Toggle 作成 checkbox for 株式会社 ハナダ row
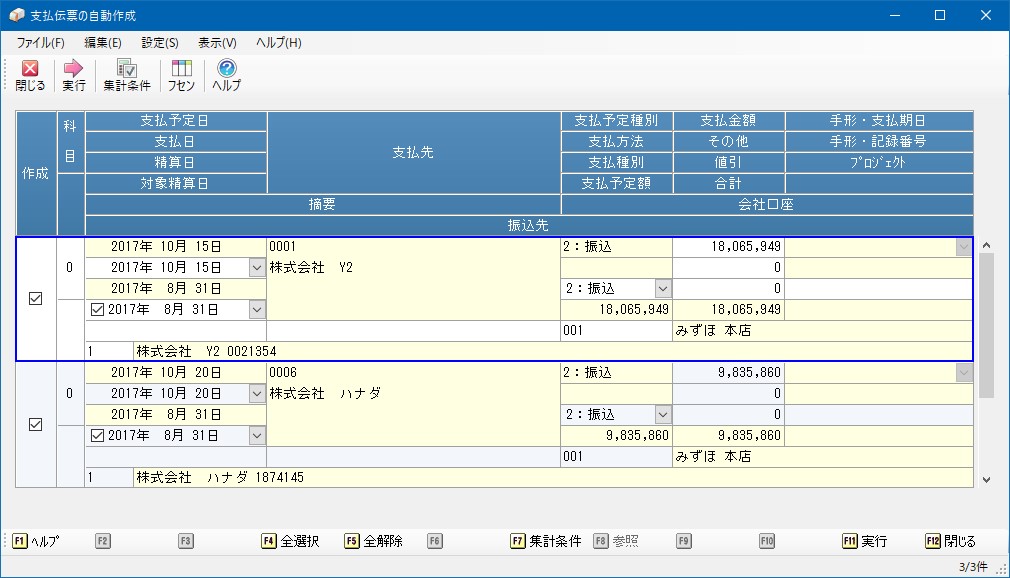 click(35, 425)
